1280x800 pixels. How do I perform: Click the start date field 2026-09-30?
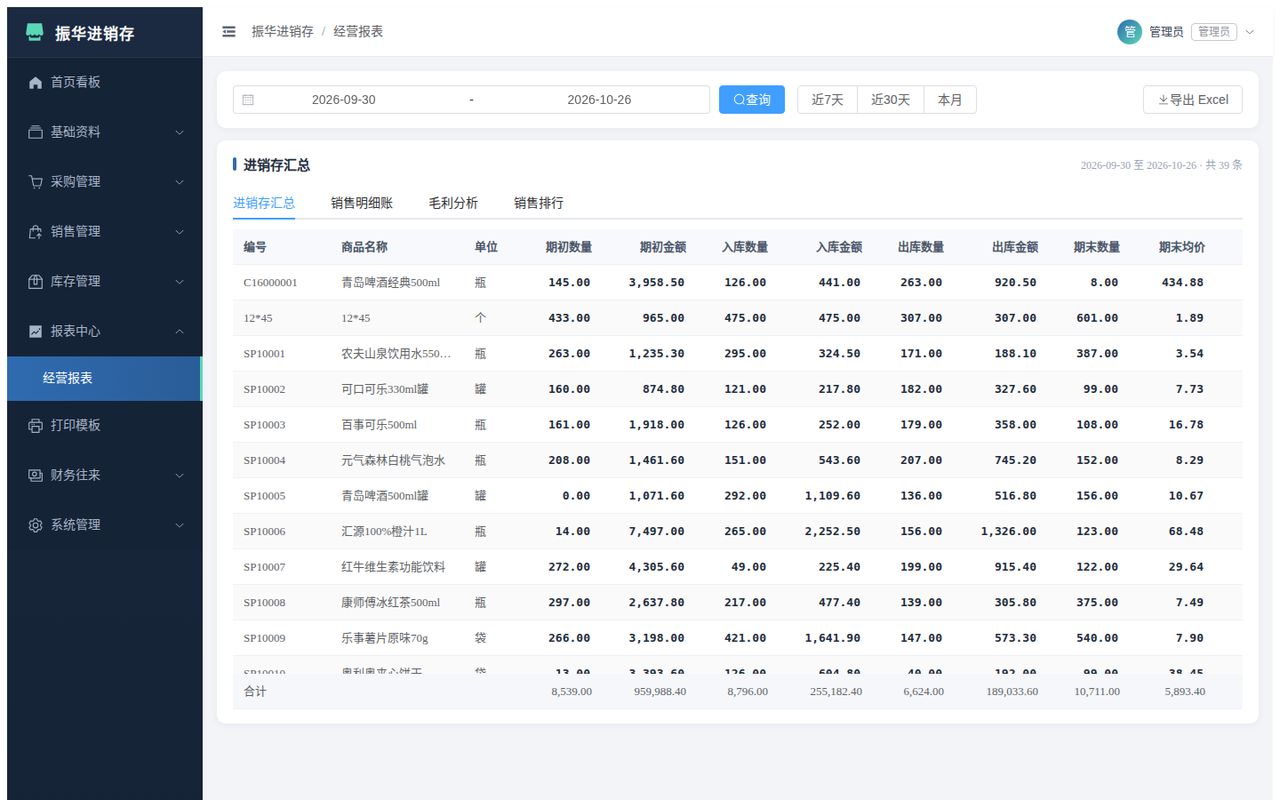[x=344, y=100]
